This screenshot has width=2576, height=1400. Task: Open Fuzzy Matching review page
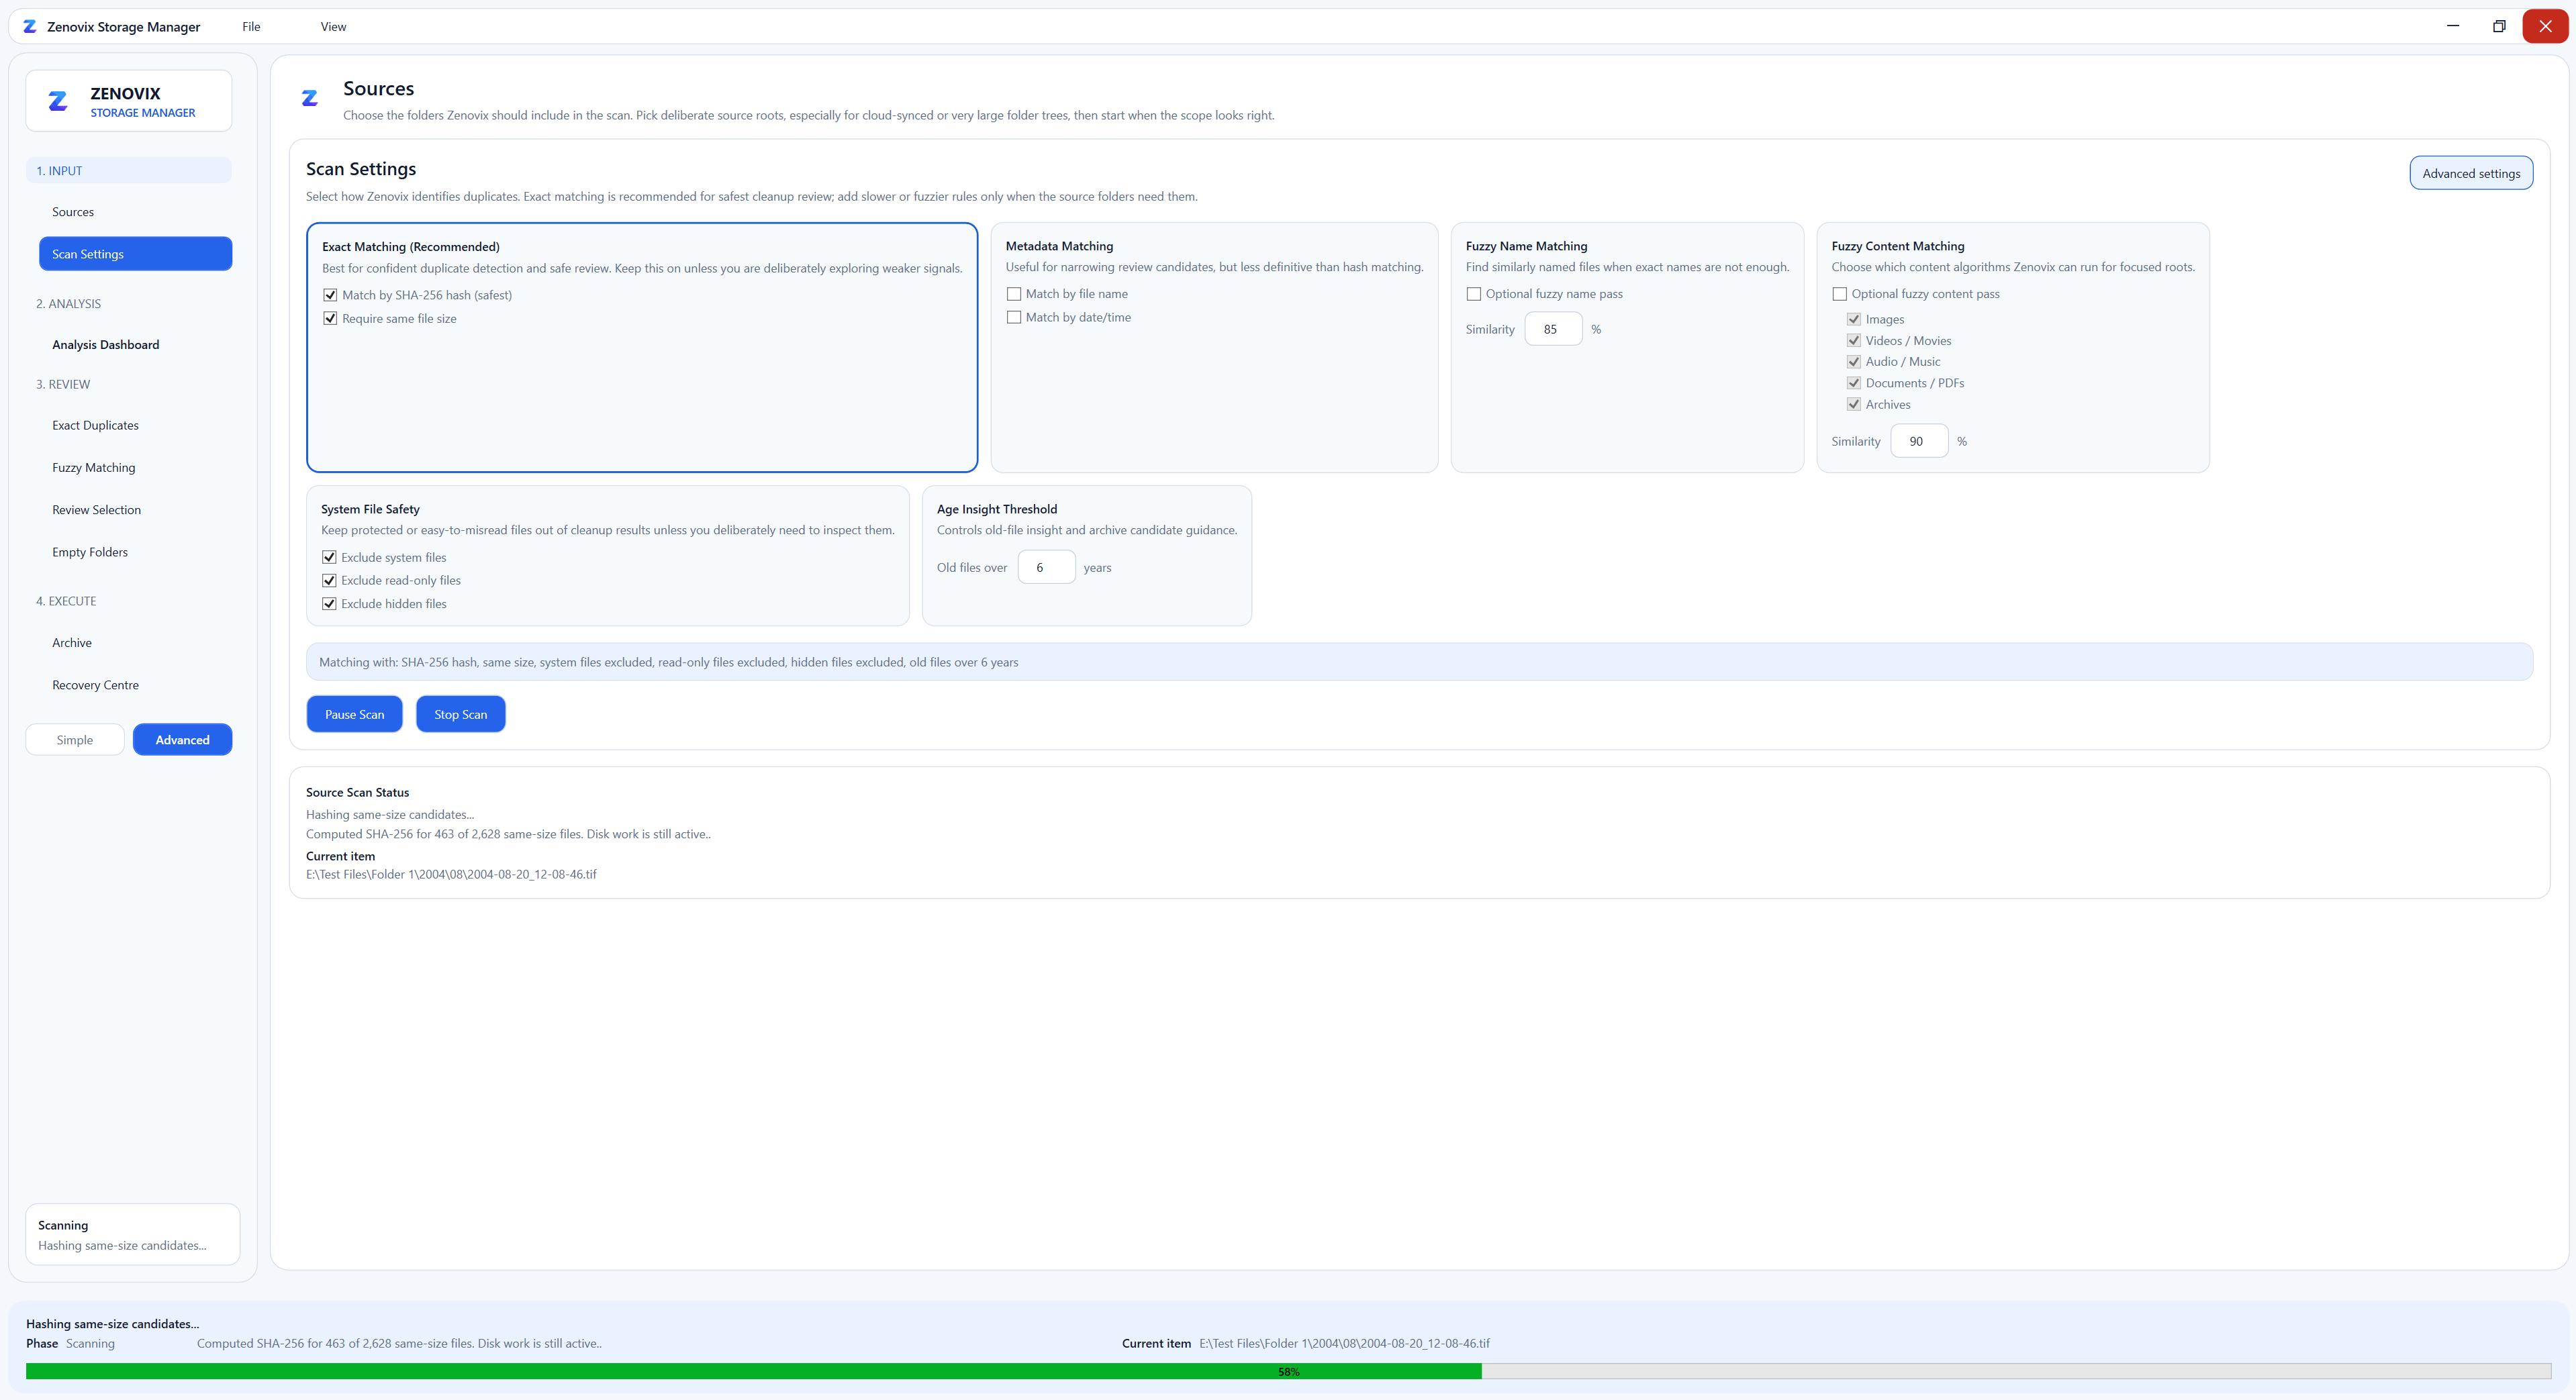pyautogui.click(x=135, y=468)
